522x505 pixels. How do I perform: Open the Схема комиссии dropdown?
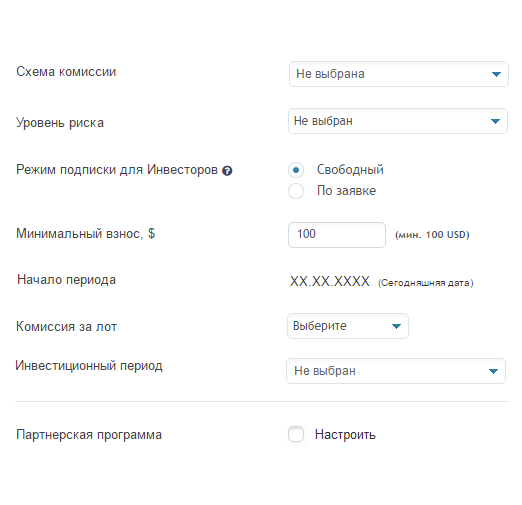pos(399,74)
